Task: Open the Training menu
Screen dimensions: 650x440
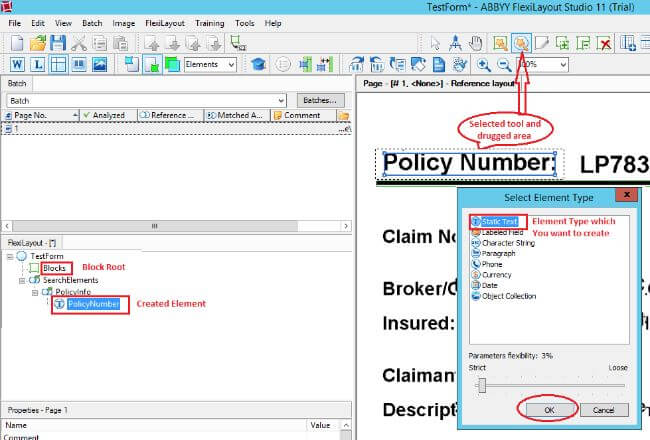Action: tap(209, 23)
